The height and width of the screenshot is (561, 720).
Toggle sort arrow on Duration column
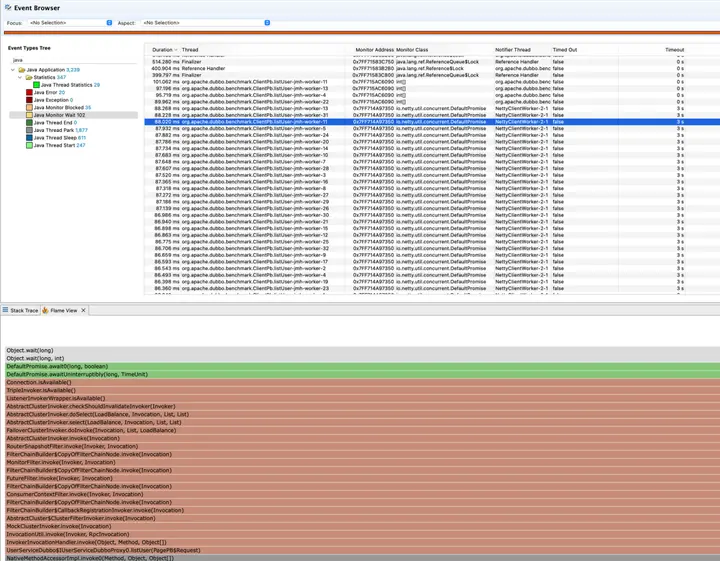pos(176,50)
